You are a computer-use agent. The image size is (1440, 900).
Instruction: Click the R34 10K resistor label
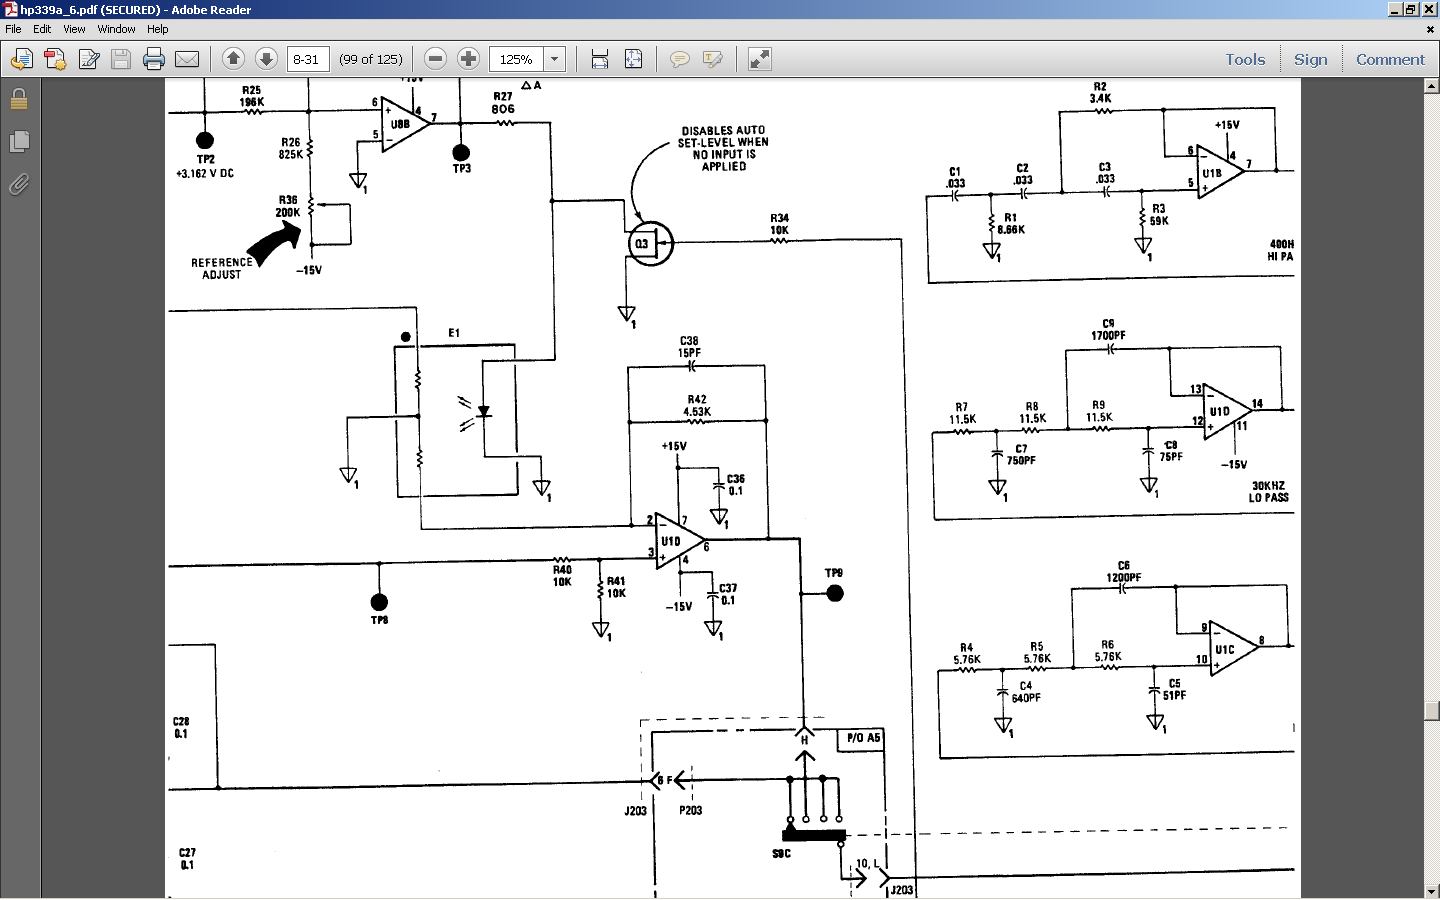(x=779, y=224)
